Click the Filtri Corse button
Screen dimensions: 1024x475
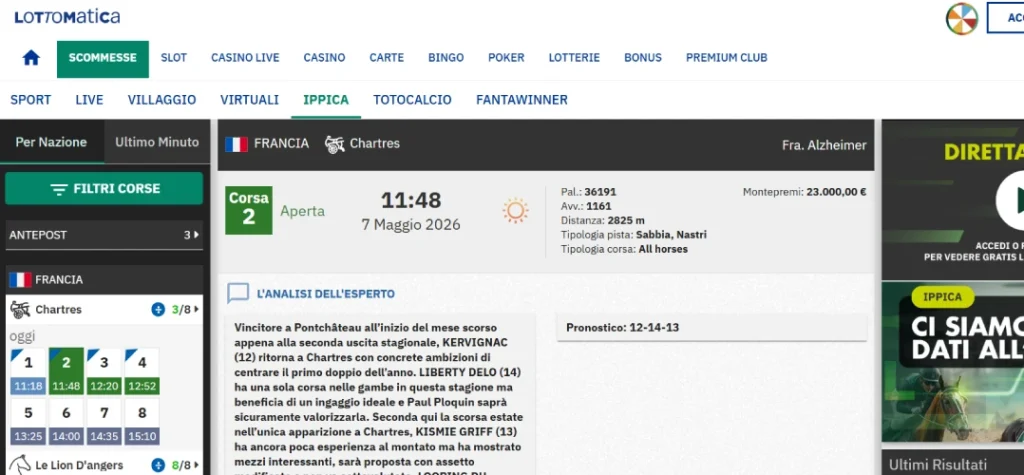pyautogui.click(x=104, y=189)
